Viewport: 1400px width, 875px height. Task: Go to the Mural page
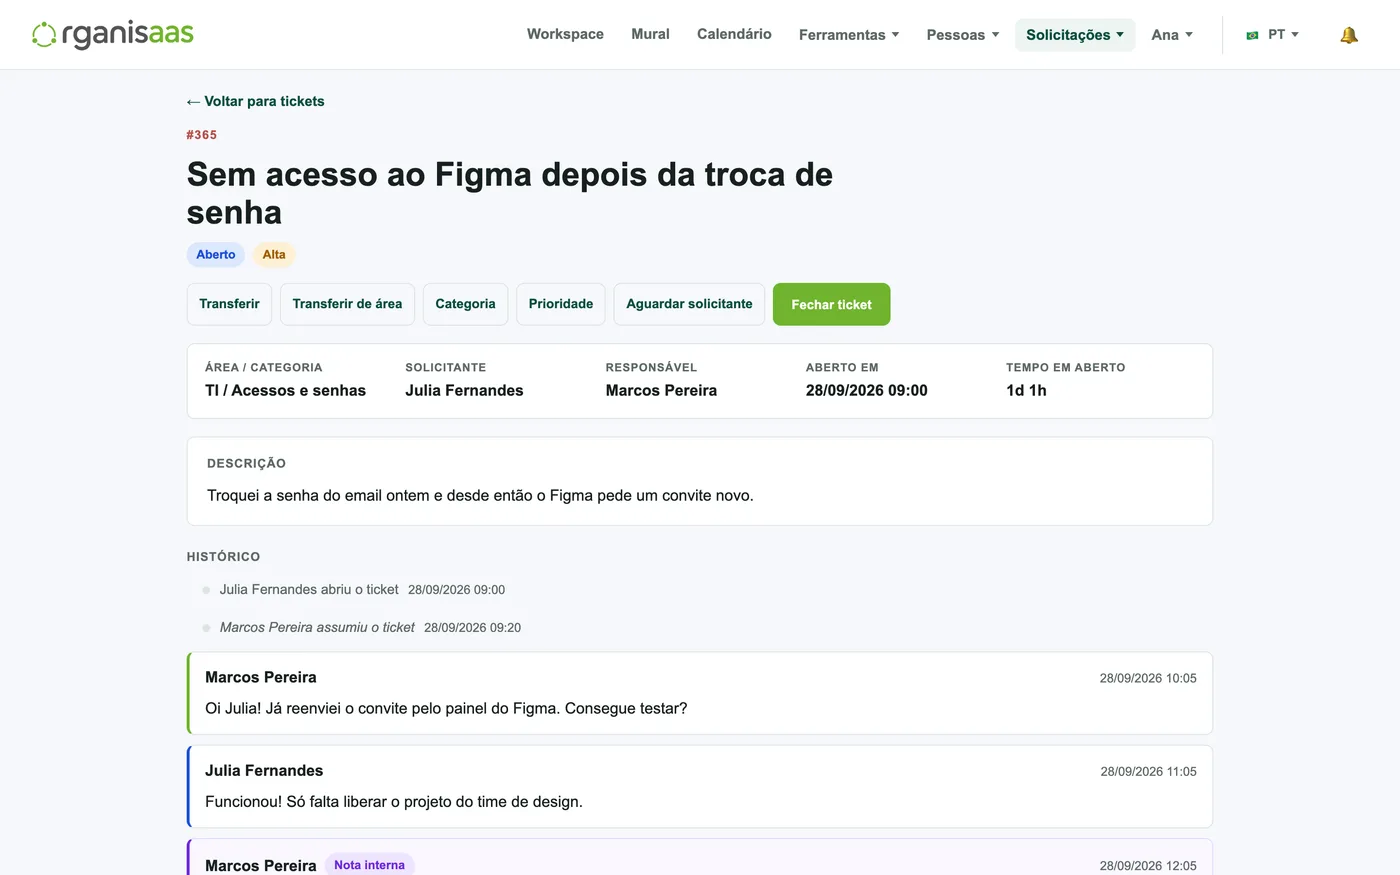[x=650, y=34]
